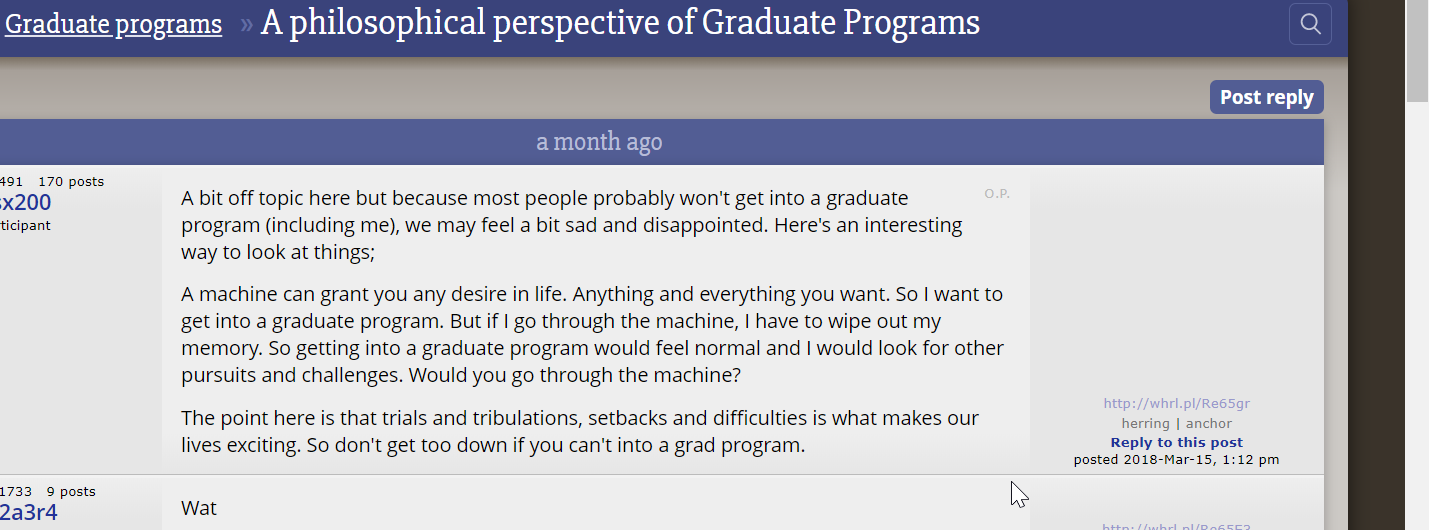Open the first poster's username ending x200
Viewport: 1429px width, 530px height.
pyautogui.click(x=25, y=203)
